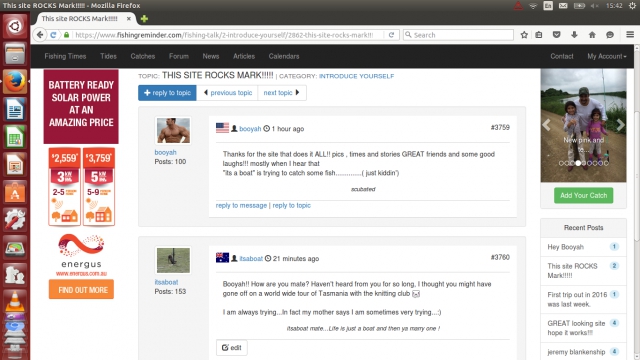Click the edit button on post #3760

tap(231, 348)
